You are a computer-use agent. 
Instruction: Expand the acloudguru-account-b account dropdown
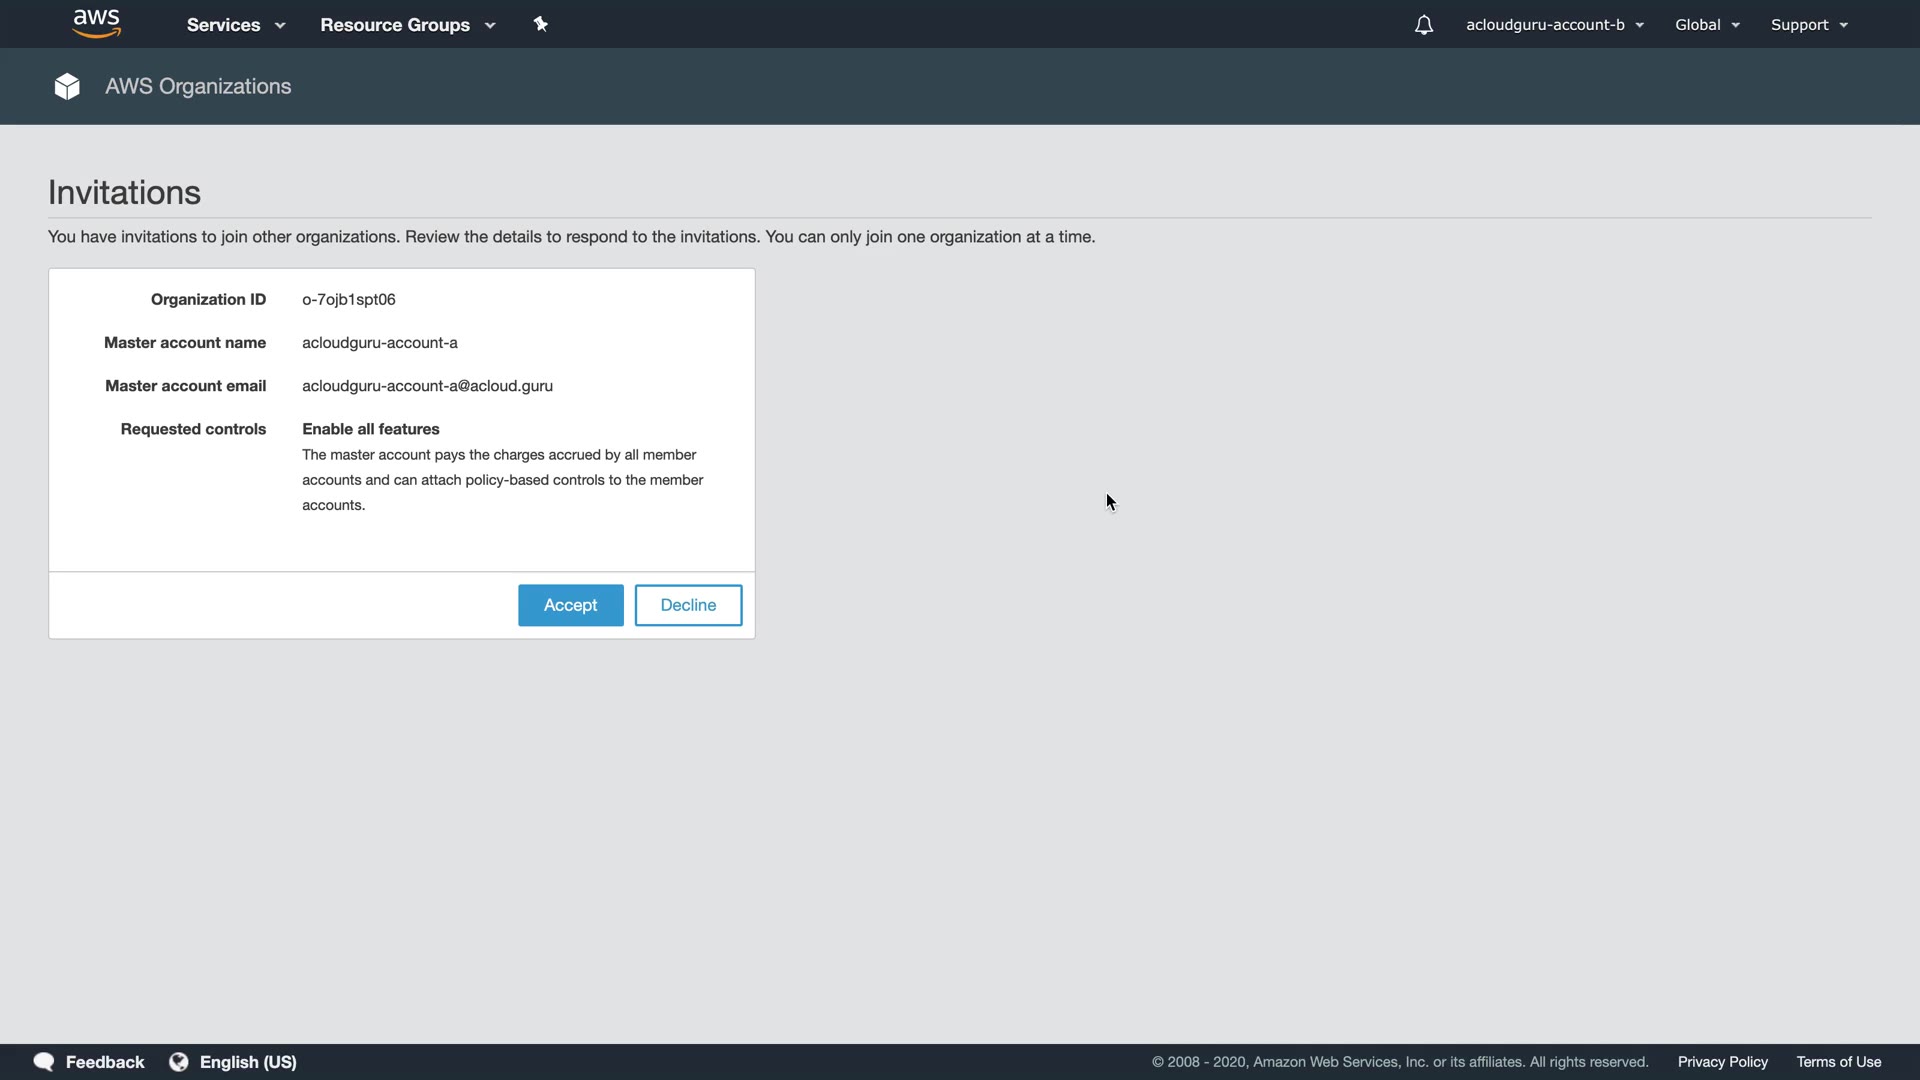1554,25
